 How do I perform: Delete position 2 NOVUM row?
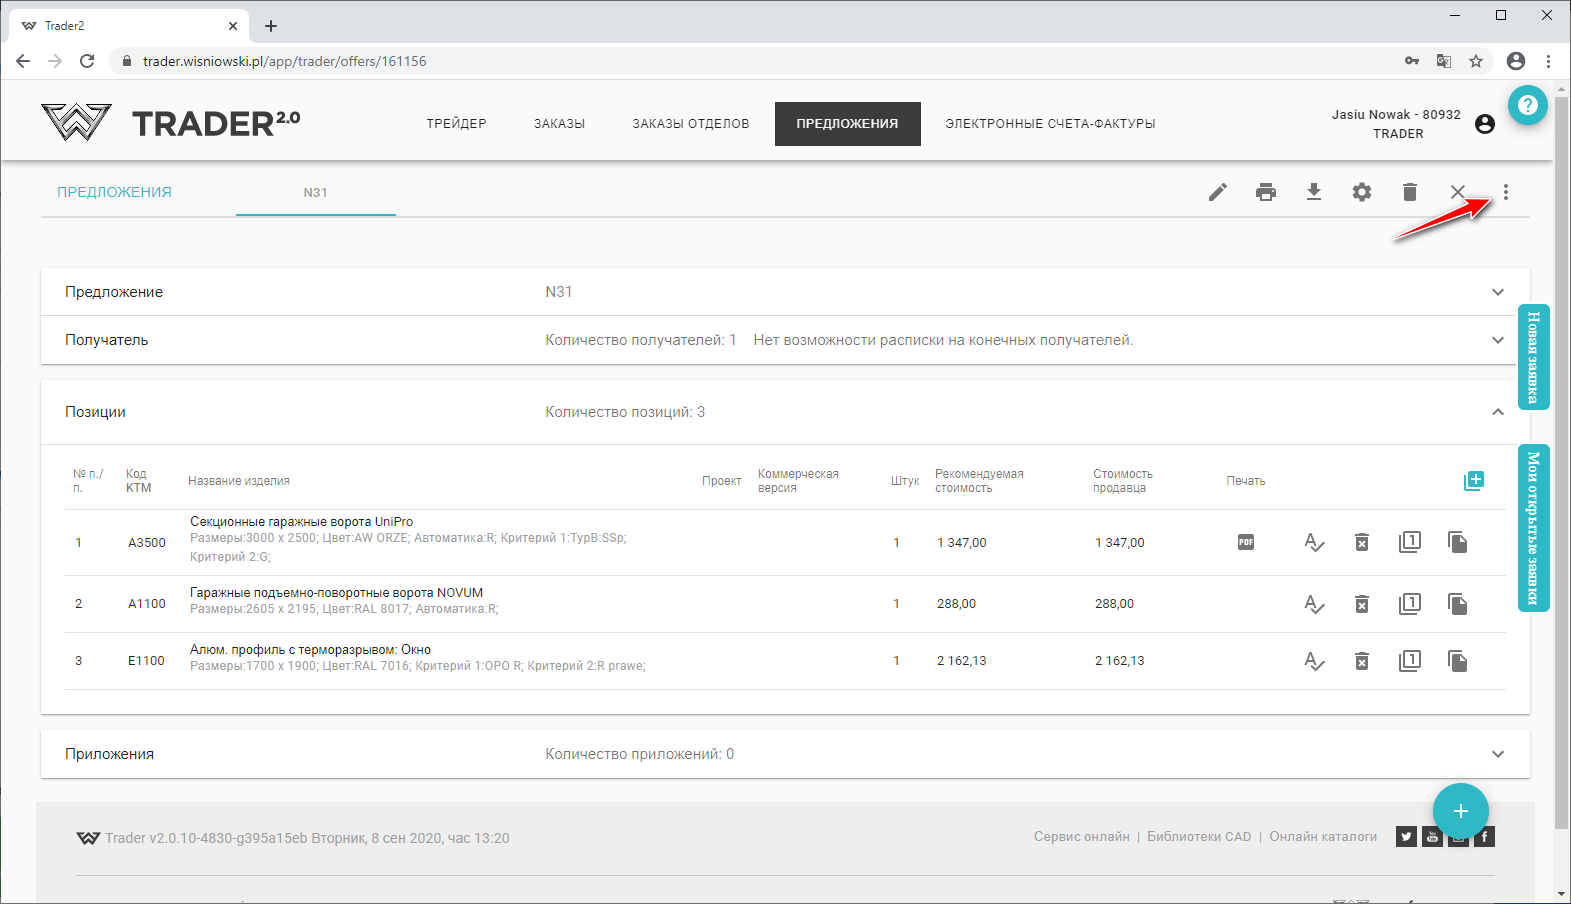1362,604
